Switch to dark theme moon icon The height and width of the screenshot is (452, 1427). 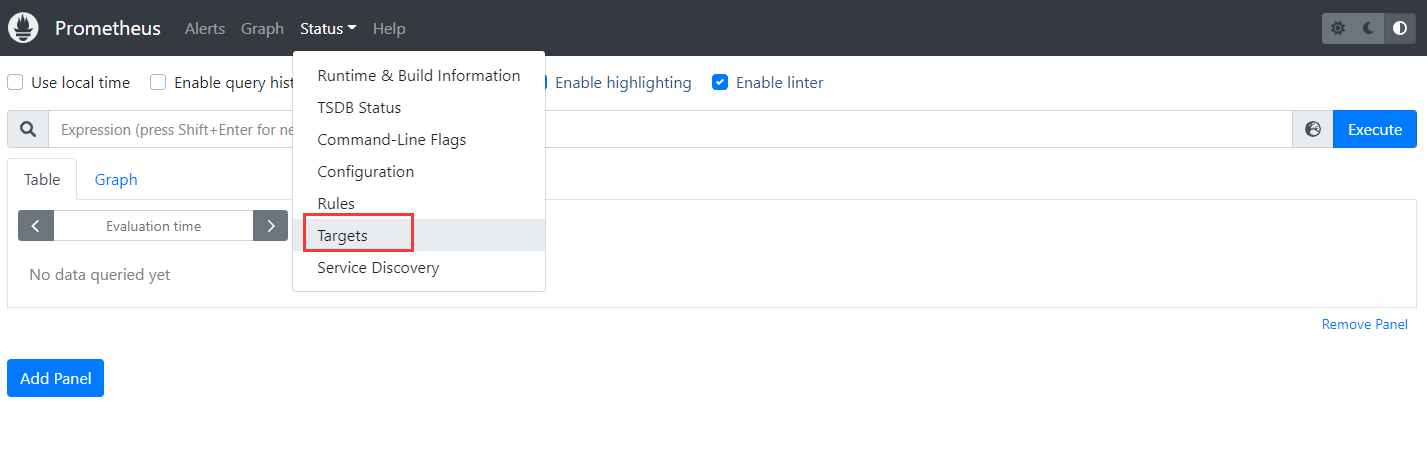coord(1369,28)
